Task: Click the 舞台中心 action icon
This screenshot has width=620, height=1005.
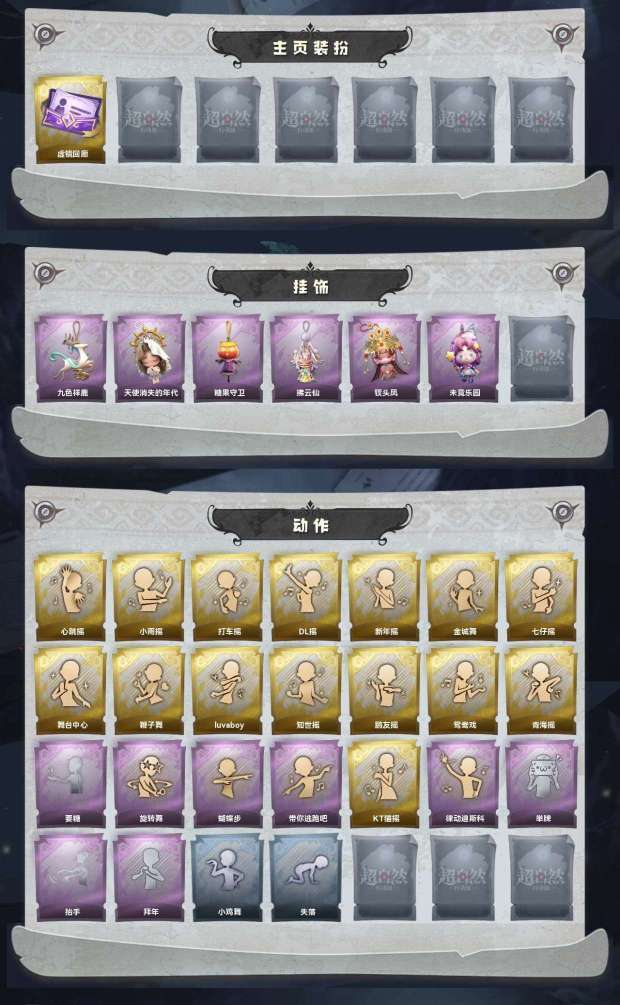Action: click(71, 691)
